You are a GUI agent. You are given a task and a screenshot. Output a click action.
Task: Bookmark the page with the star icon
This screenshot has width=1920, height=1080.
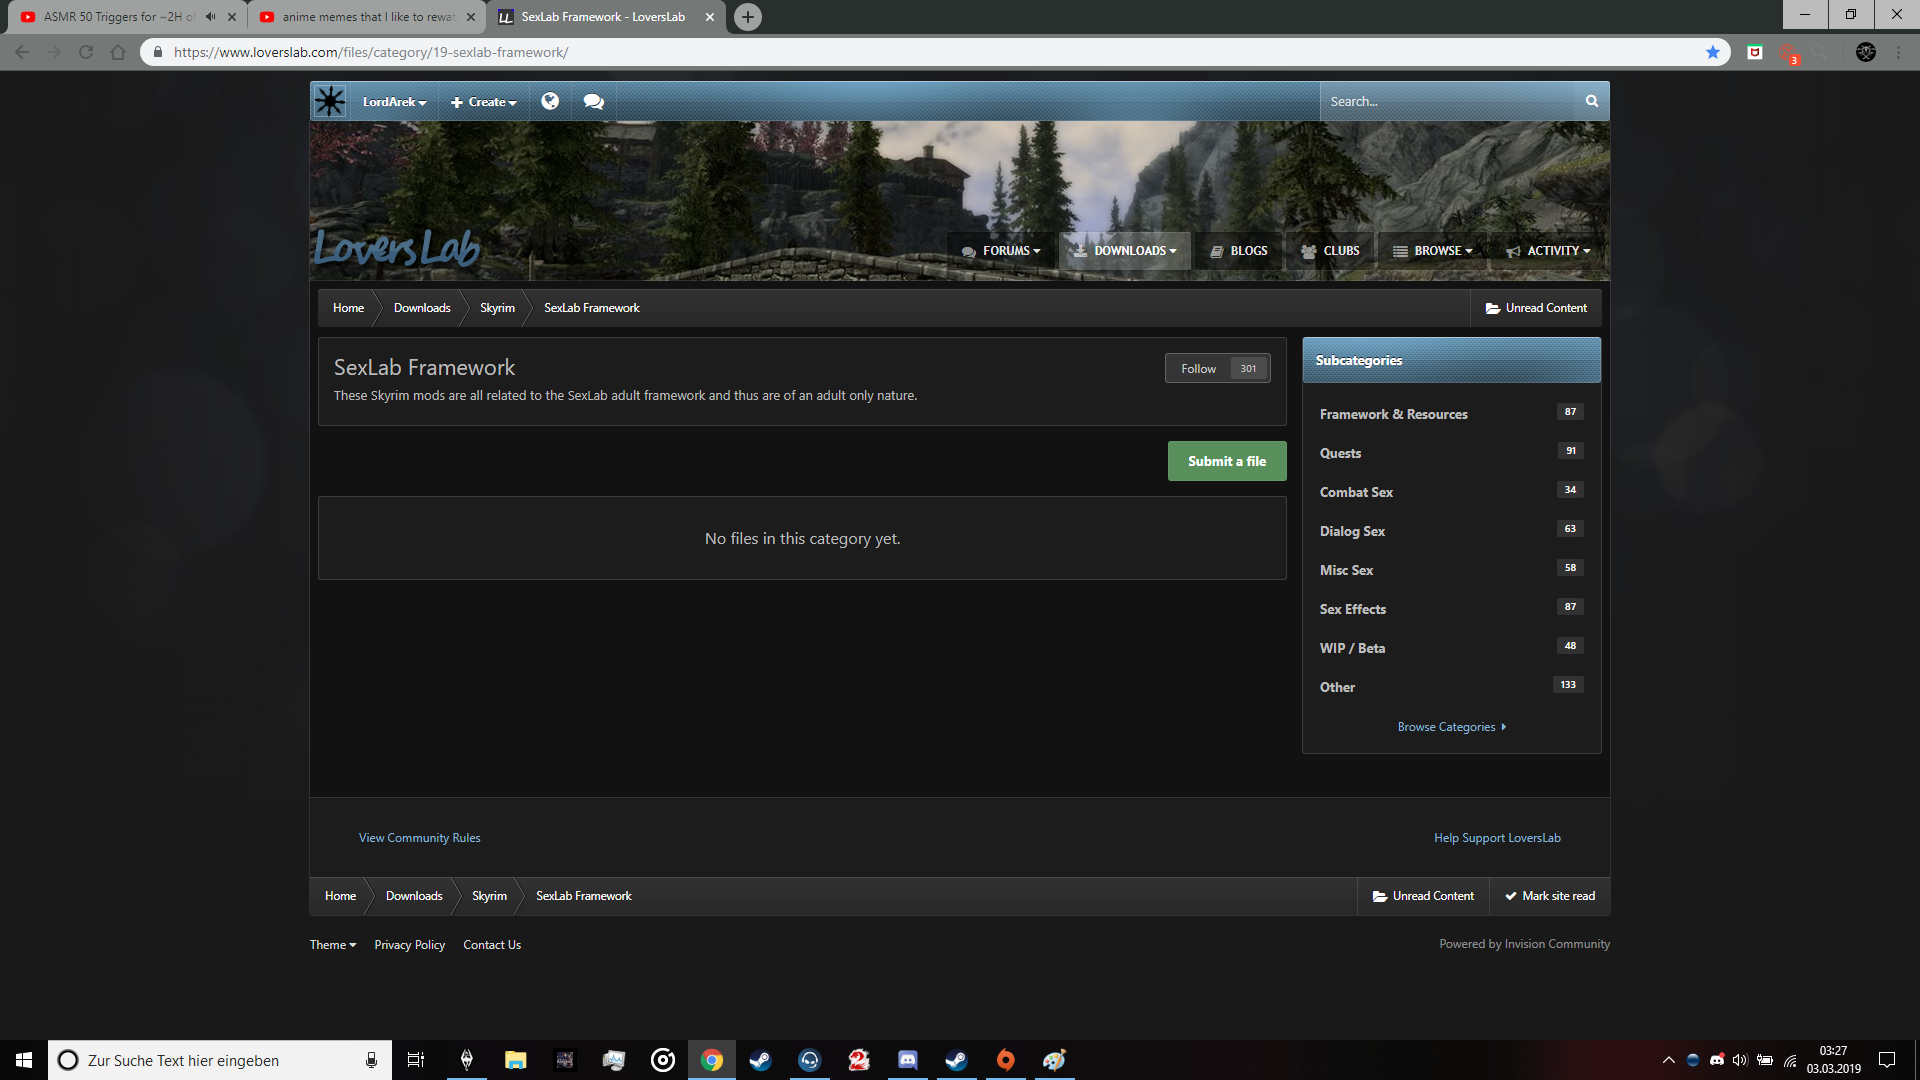1713,52
